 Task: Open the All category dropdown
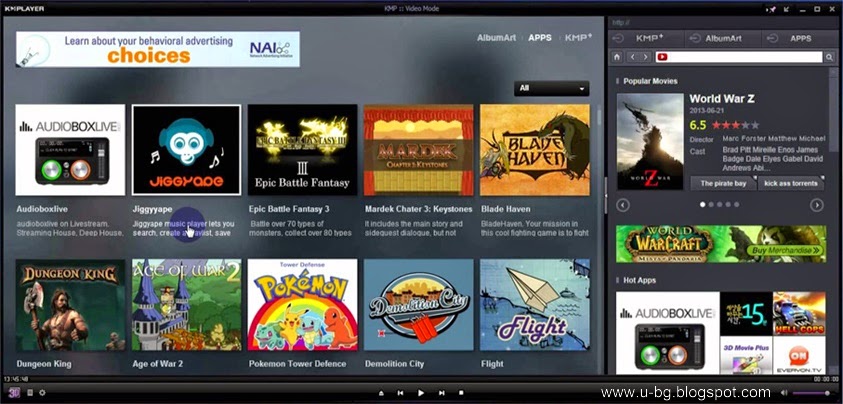pyautogui.click(x=552, y=88)
